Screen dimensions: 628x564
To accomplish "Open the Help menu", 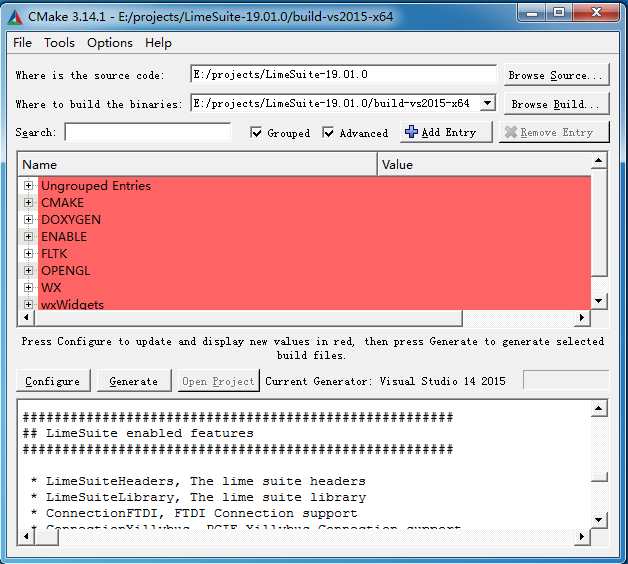I will (158, 42).
